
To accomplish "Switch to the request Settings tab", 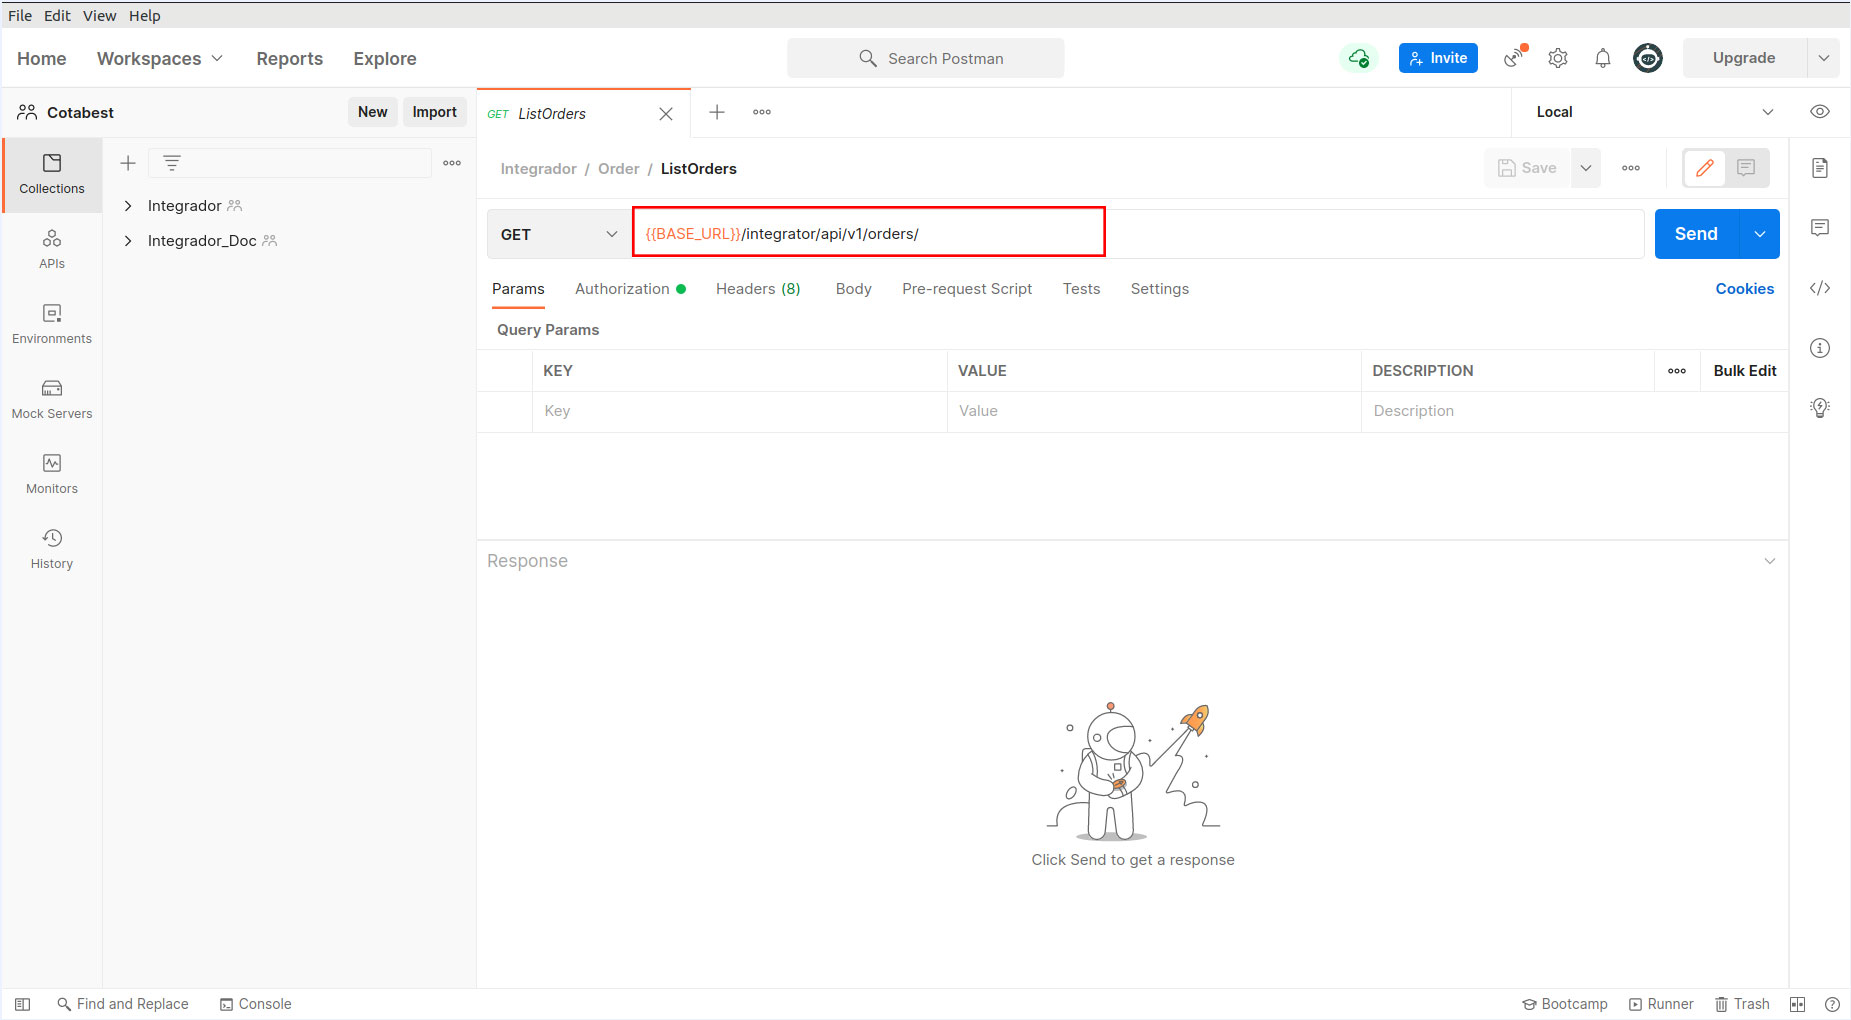I will pos(1160,289).
